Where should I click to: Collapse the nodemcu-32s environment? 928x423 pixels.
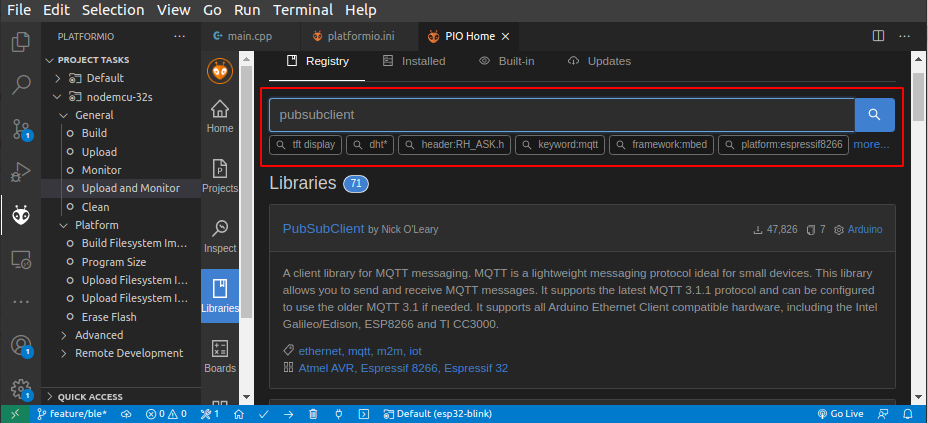[58, 96]
